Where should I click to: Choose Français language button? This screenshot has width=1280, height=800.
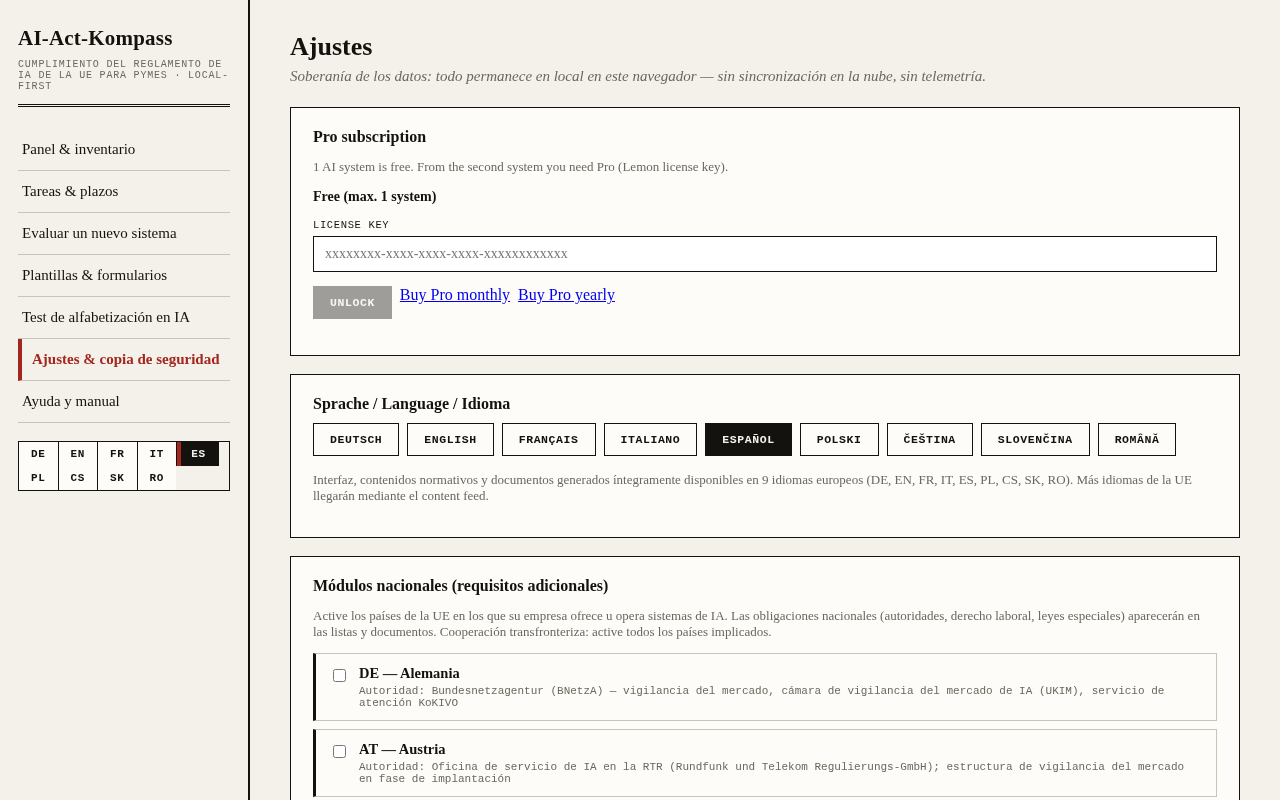click(x=549, y=439)
